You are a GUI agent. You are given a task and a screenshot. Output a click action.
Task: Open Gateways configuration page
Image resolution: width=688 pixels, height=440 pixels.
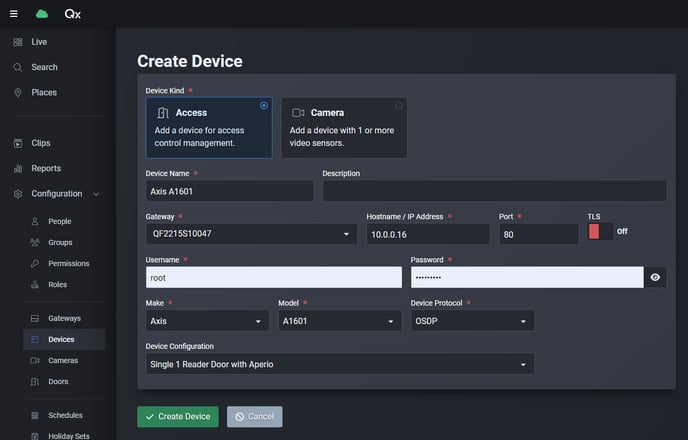pyautogui.click(x=64, y=318)
